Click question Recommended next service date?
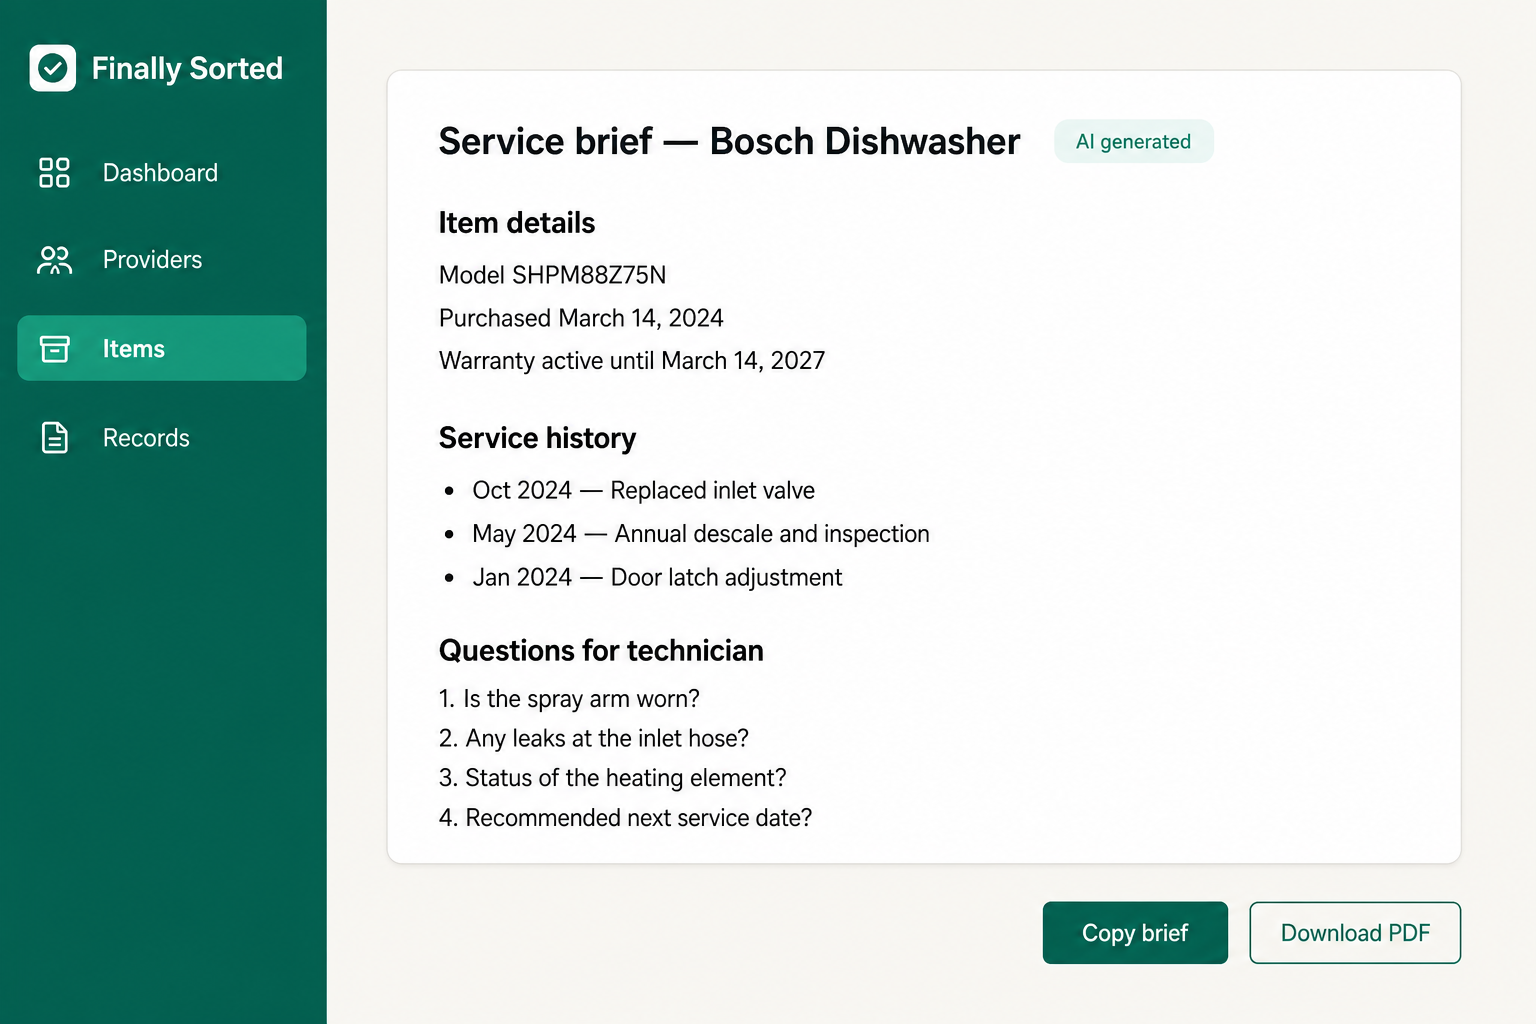 (x=626, y=818)
